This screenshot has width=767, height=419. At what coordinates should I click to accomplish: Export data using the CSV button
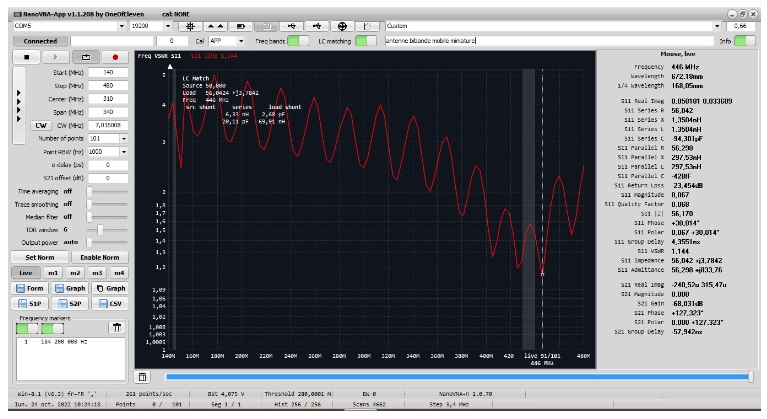point(110,302)
